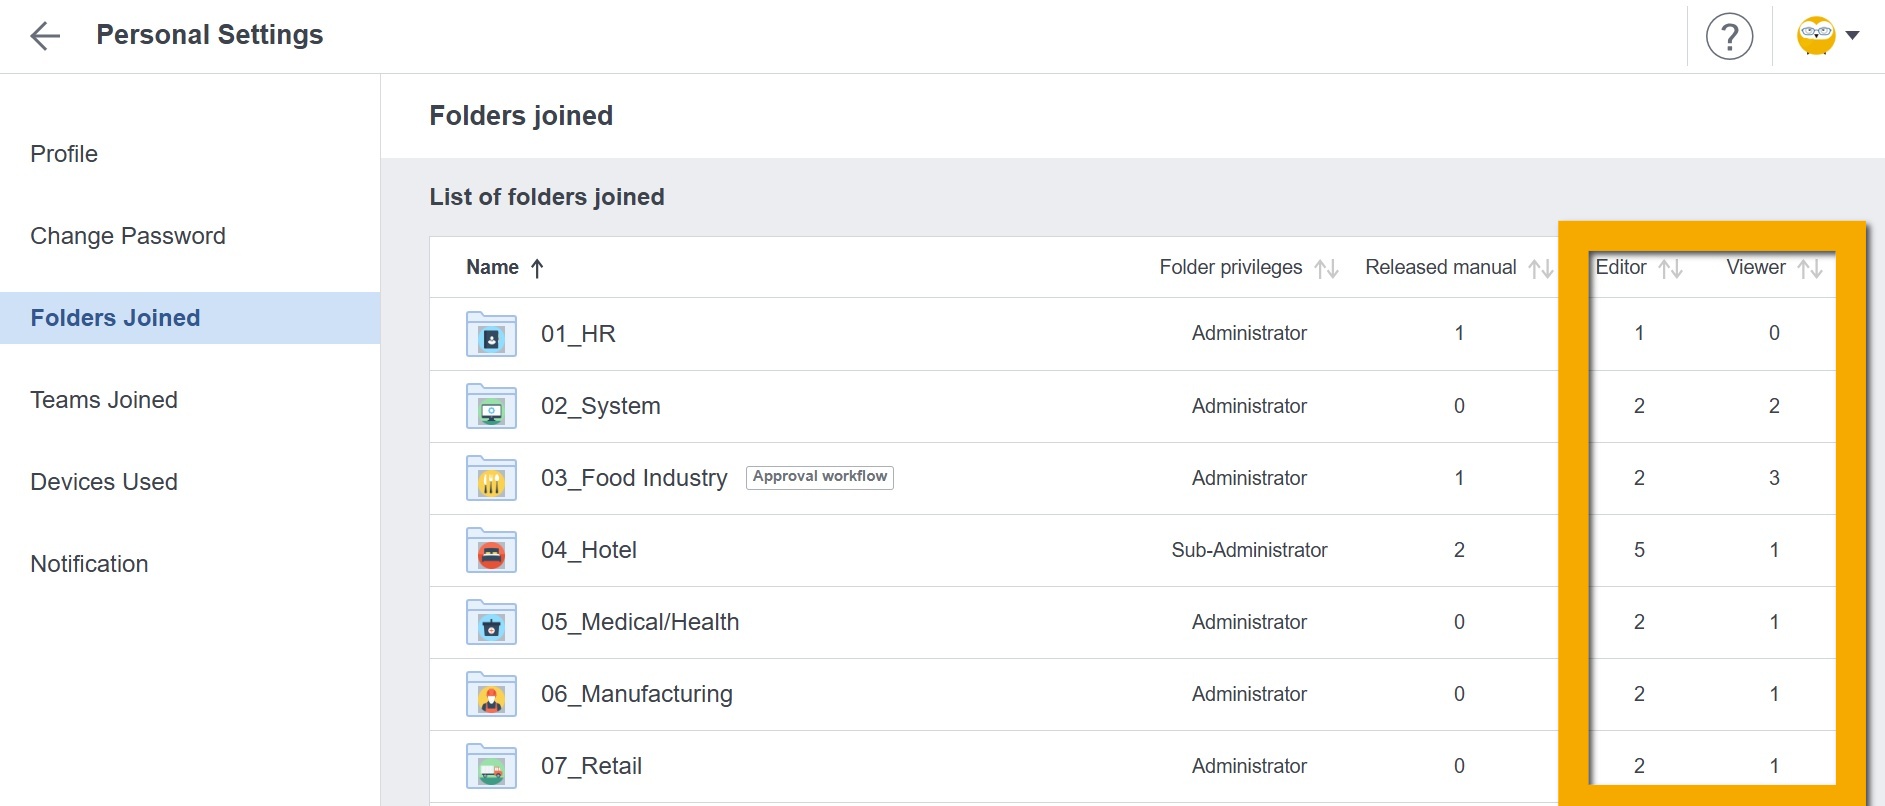Sort list by Folder privileges column
This screenshot has height=806, width=1885.
tap(1326, 268)
